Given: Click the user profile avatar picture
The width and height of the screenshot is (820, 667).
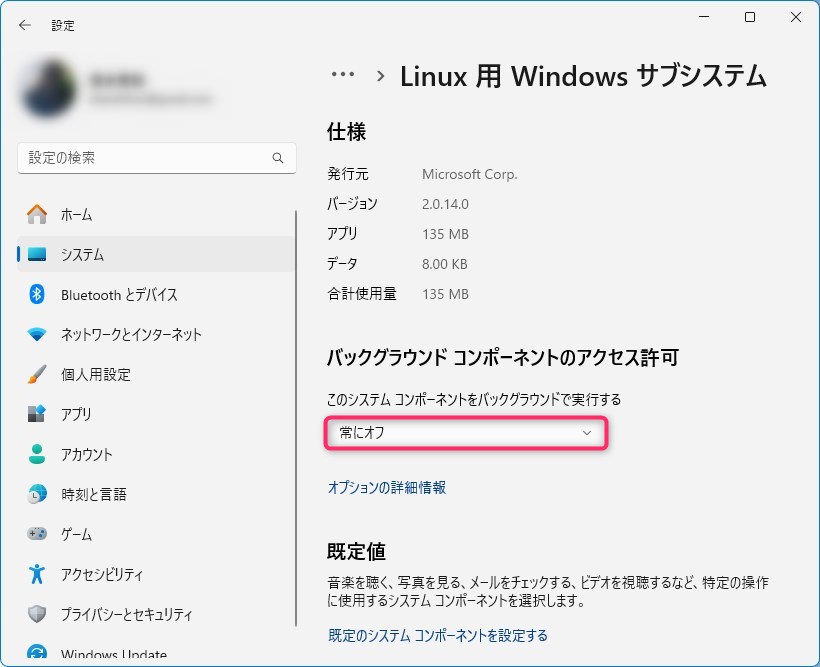Looking at the screenshot, I should 47,89.
